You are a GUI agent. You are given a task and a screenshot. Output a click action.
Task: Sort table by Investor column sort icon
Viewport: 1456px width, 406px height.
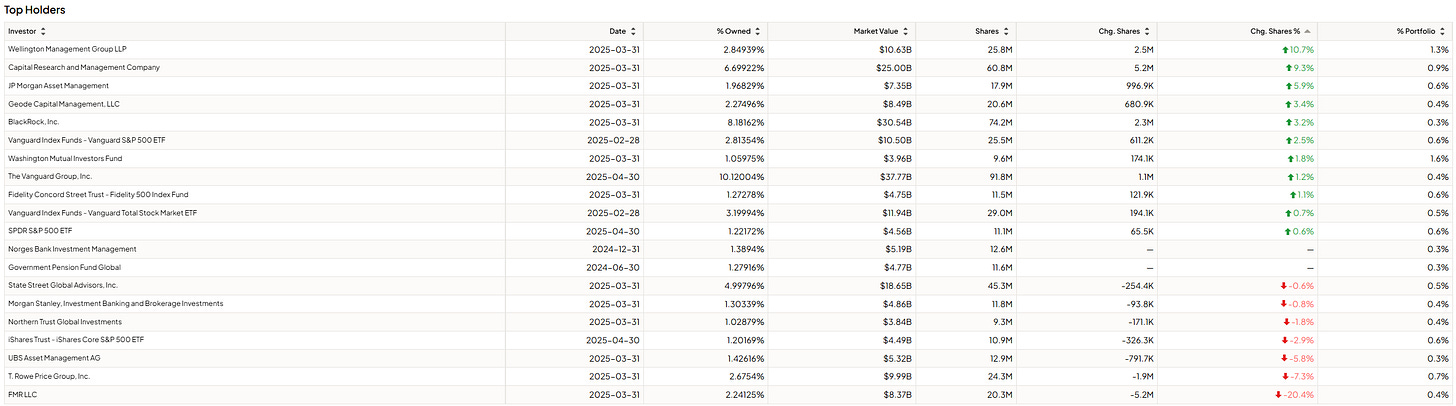coord(43,32)
